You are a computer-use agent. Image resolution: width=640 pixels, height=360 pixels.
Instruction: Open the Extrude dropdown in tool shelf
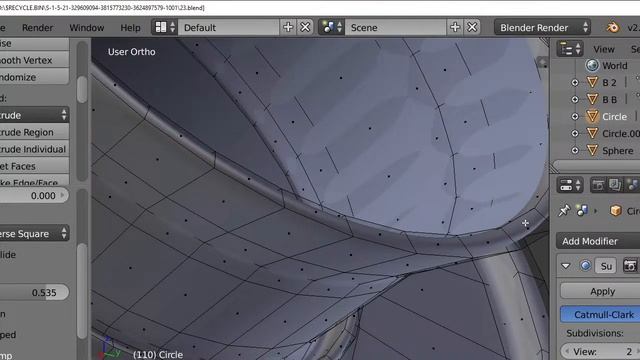34,115
